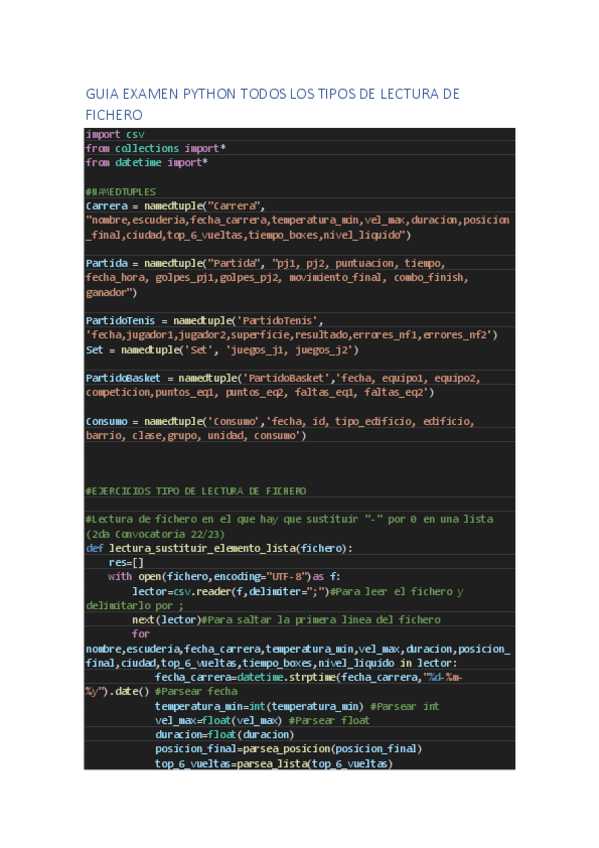Click the 'posicion_final=parsea_posicion(posicion_final)' line
Screen dimensions: 599x848
[288, 748]
